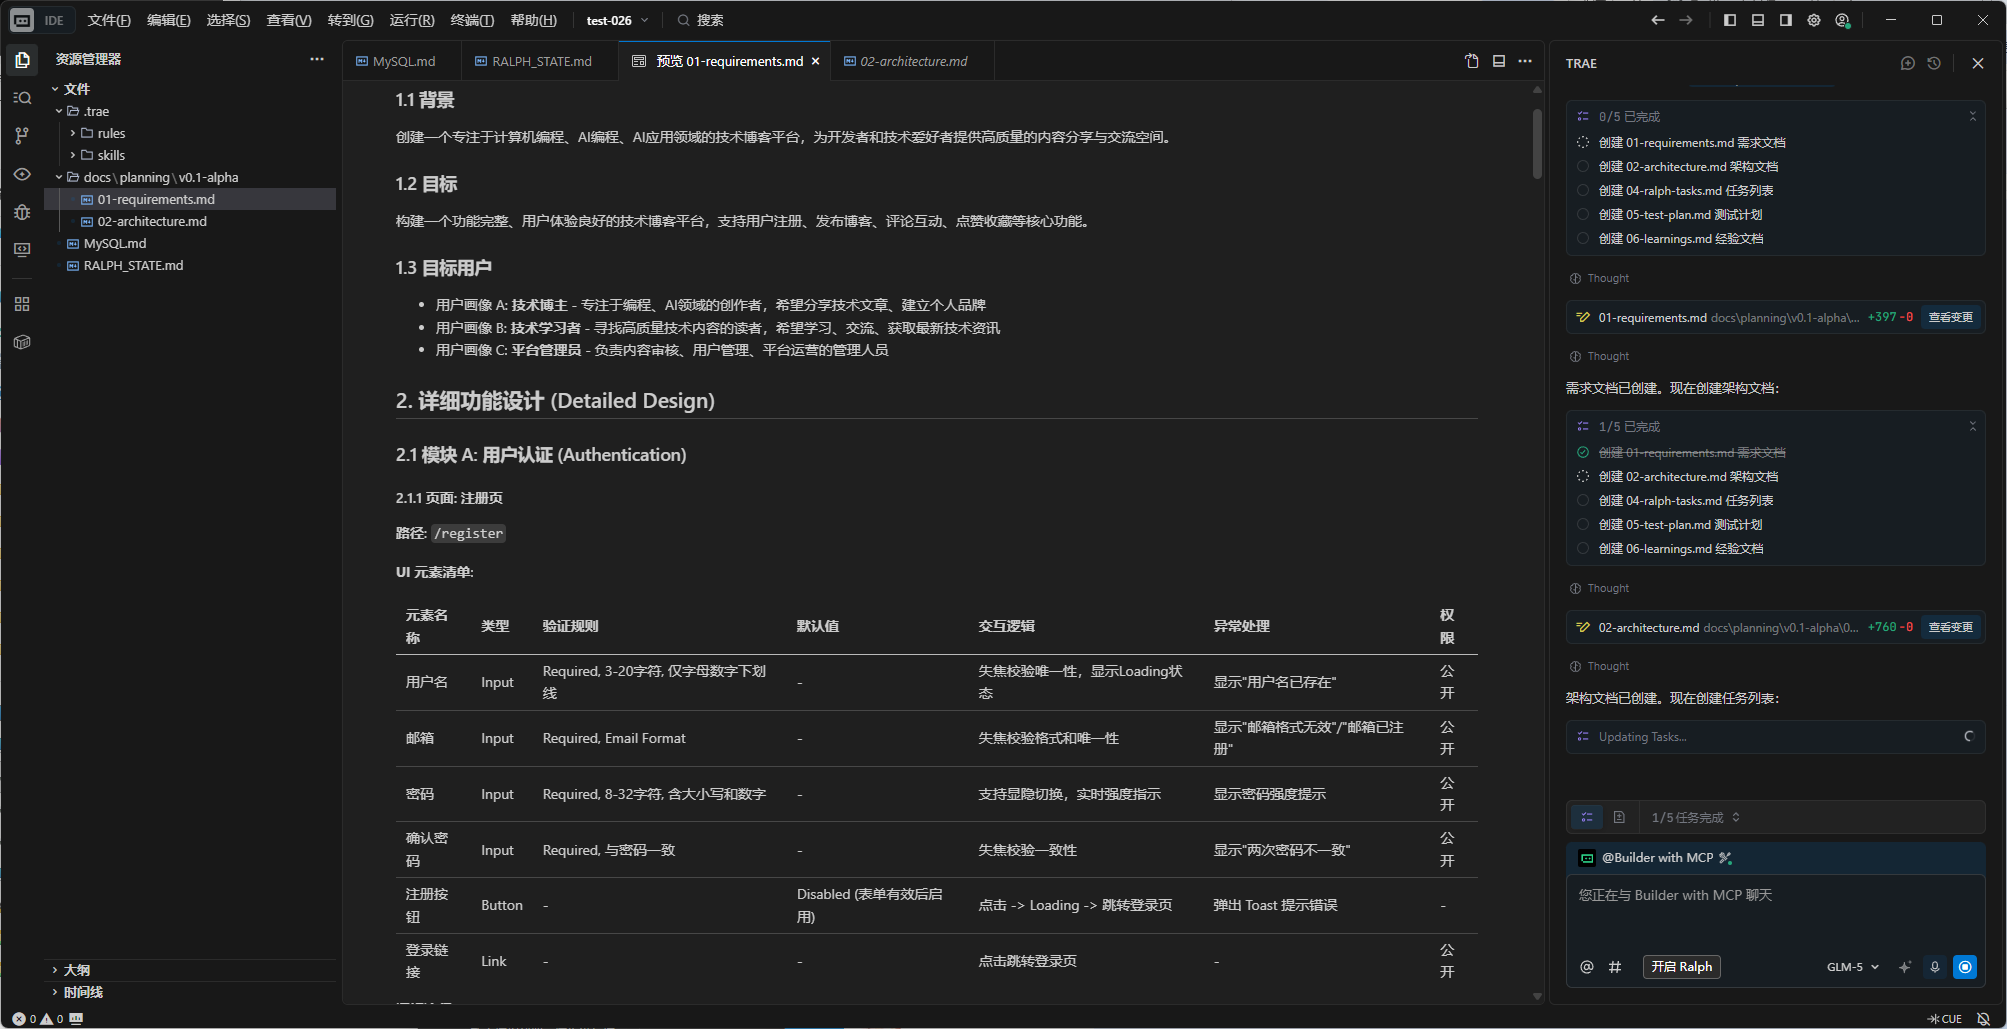Open chat history in TRAE panel

pyautogui.click(x=1934, y=63)
